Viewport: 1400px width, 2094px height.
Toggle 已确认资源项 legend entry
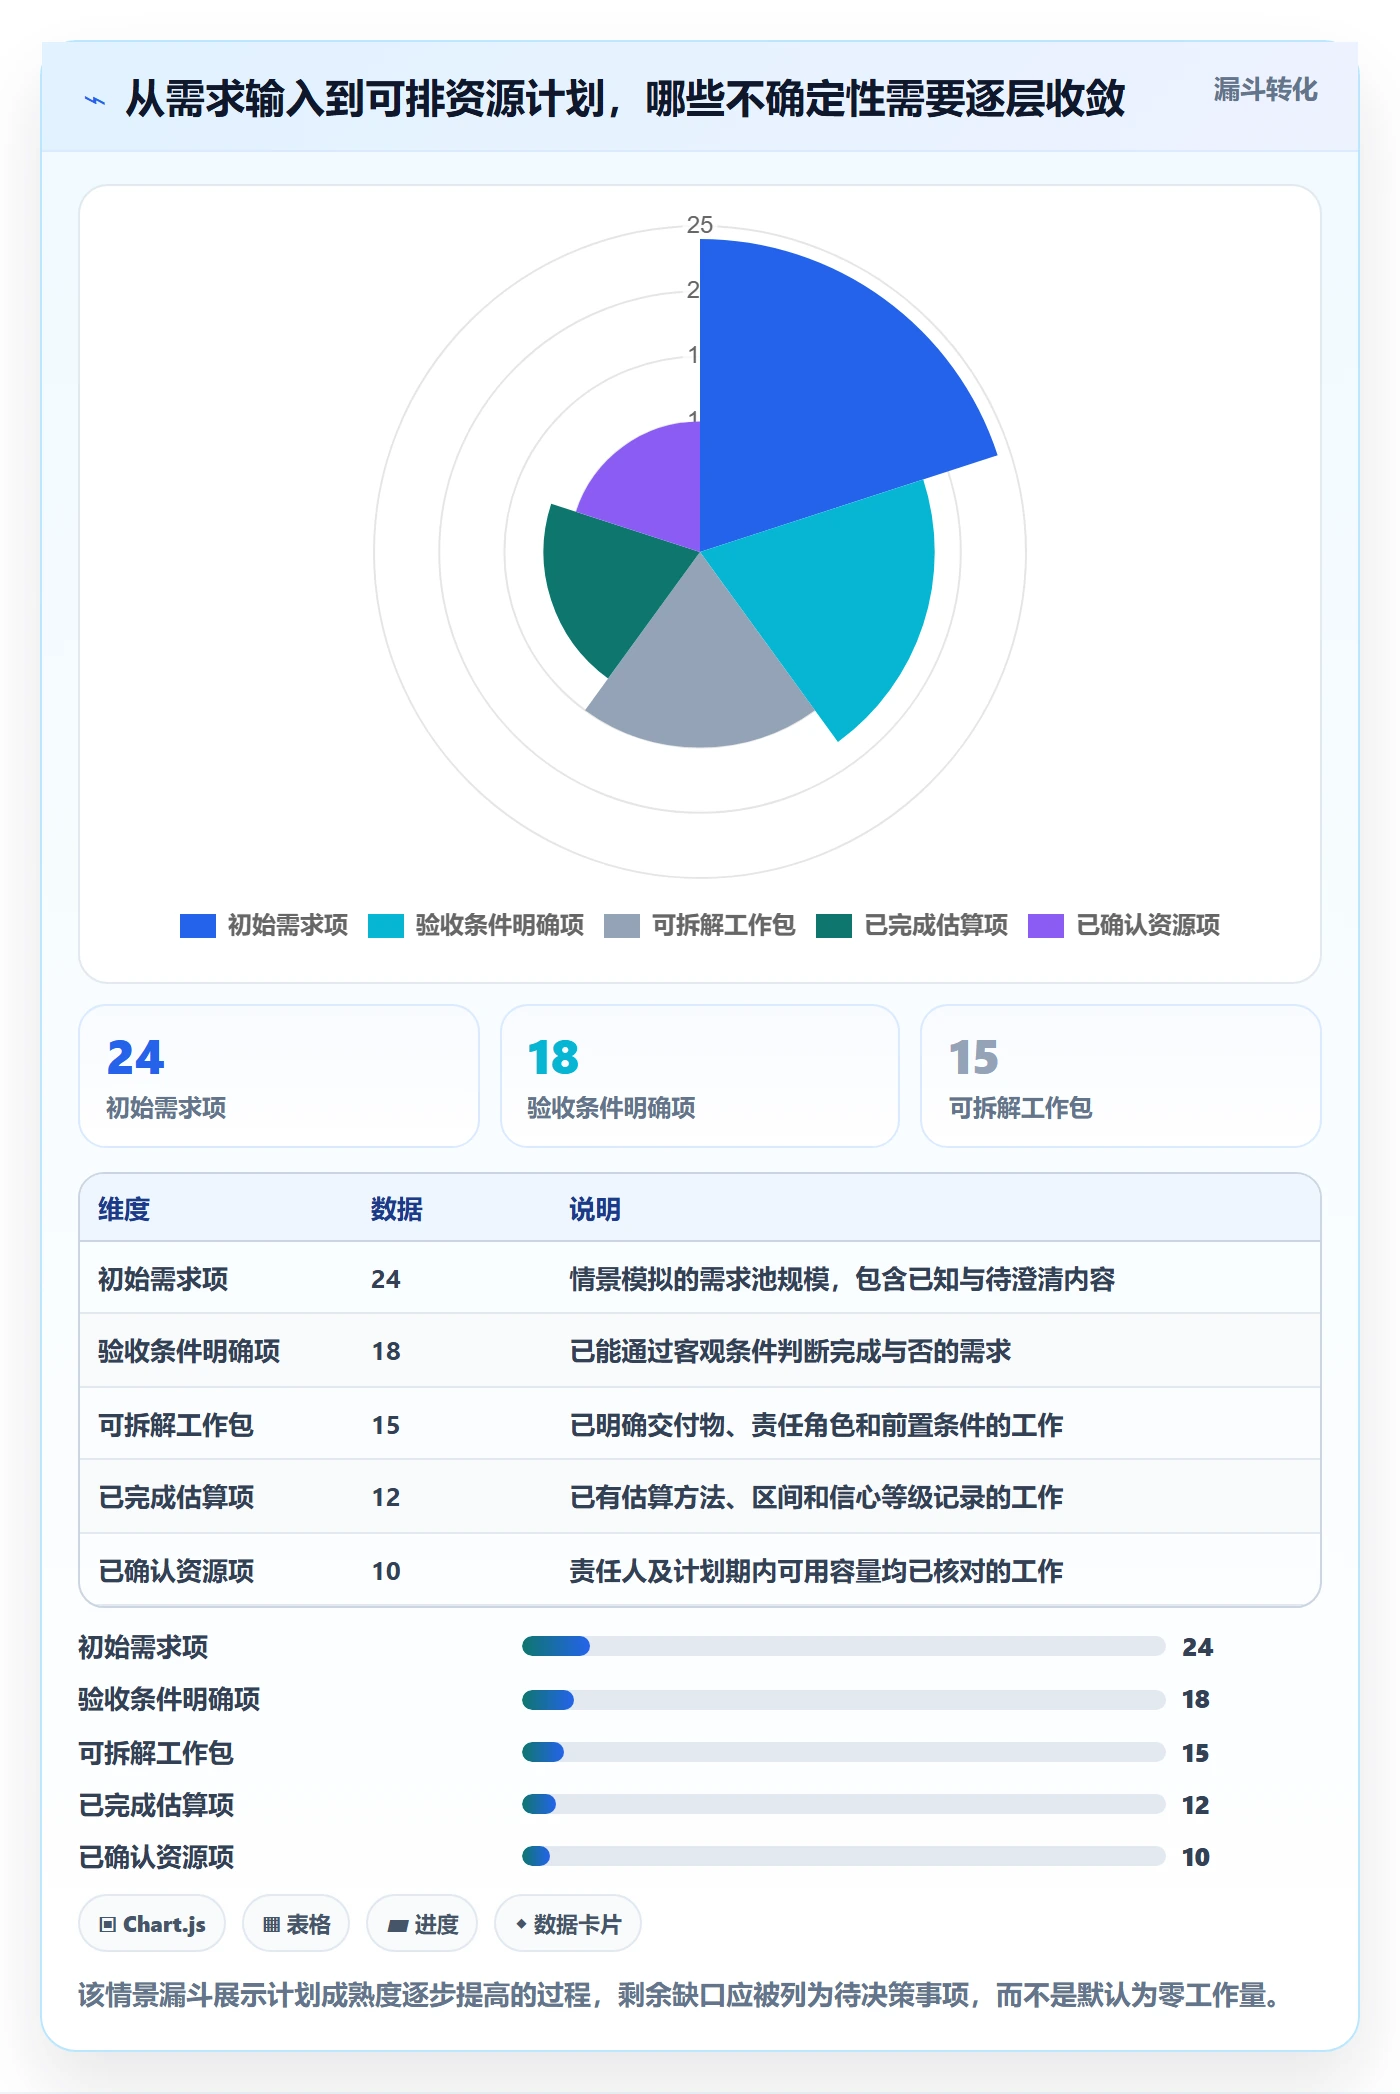(x=1124, y=925)
